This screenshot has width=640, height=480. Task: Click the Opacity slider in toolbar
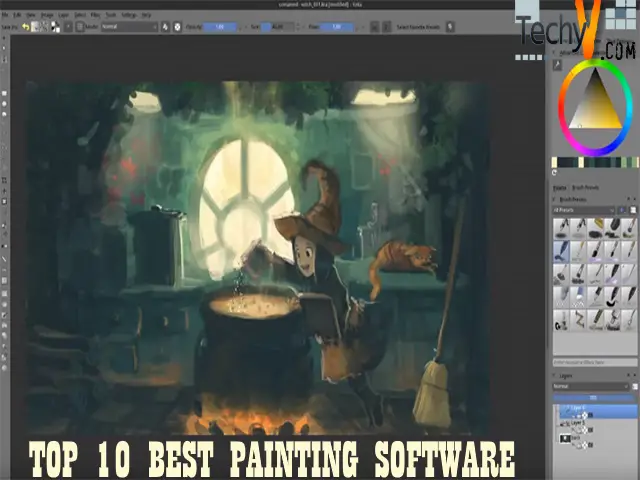pos(220,27)
